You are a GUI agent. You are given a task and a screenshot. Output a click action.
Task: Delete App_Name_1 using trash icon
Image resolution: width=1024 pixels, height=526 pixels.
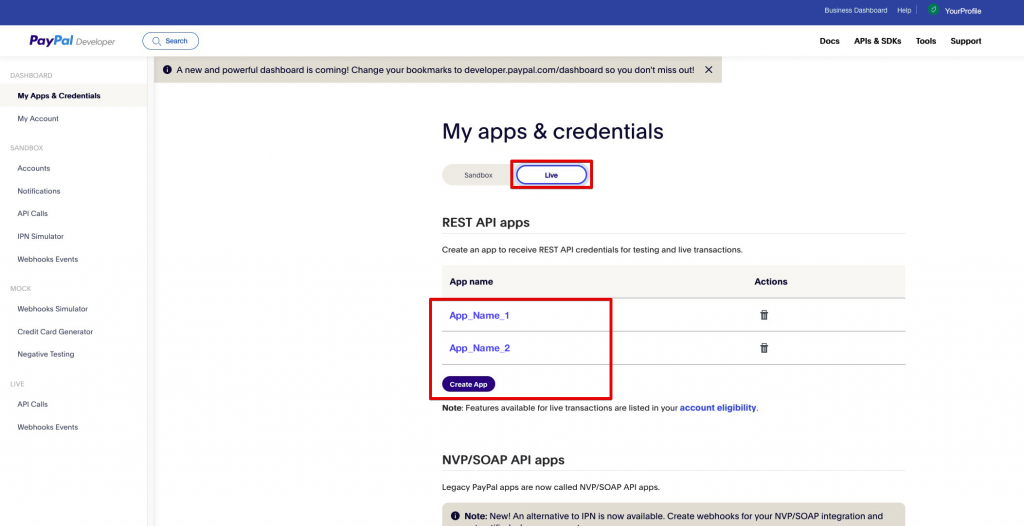pyautogui.click(x=764, y=315)
